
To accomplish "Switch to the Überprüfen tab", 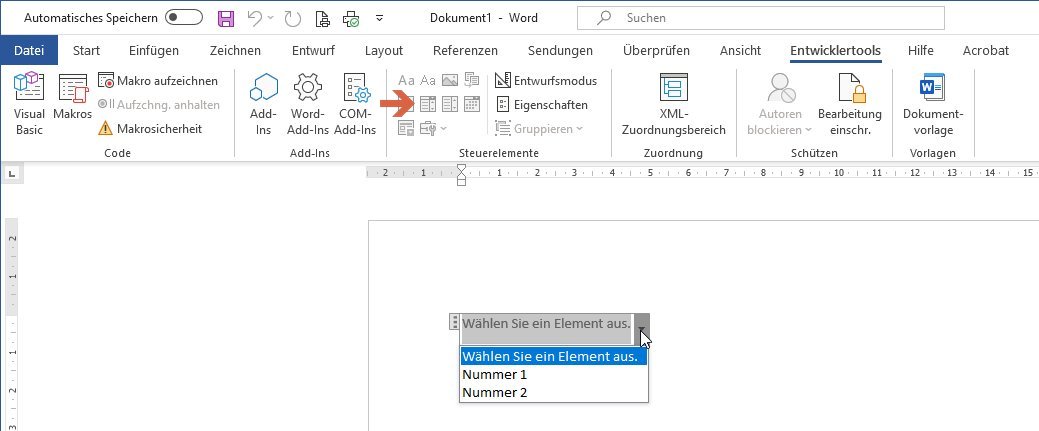I will click(x=656, y=50).
